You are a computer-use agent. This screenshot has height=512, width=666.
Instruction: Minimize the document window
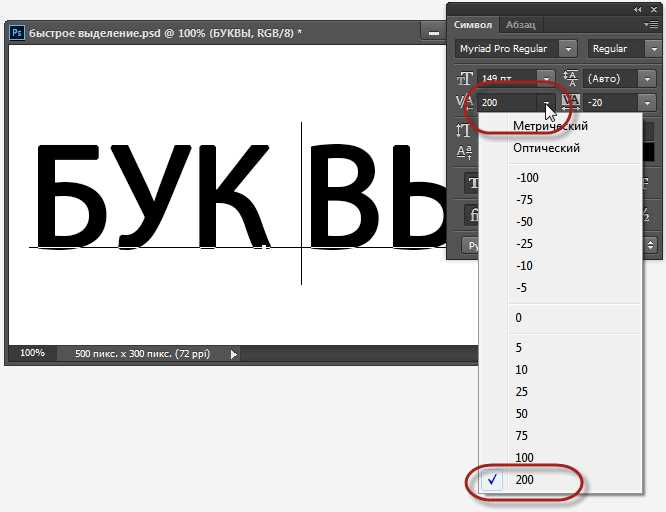(433, 33)
